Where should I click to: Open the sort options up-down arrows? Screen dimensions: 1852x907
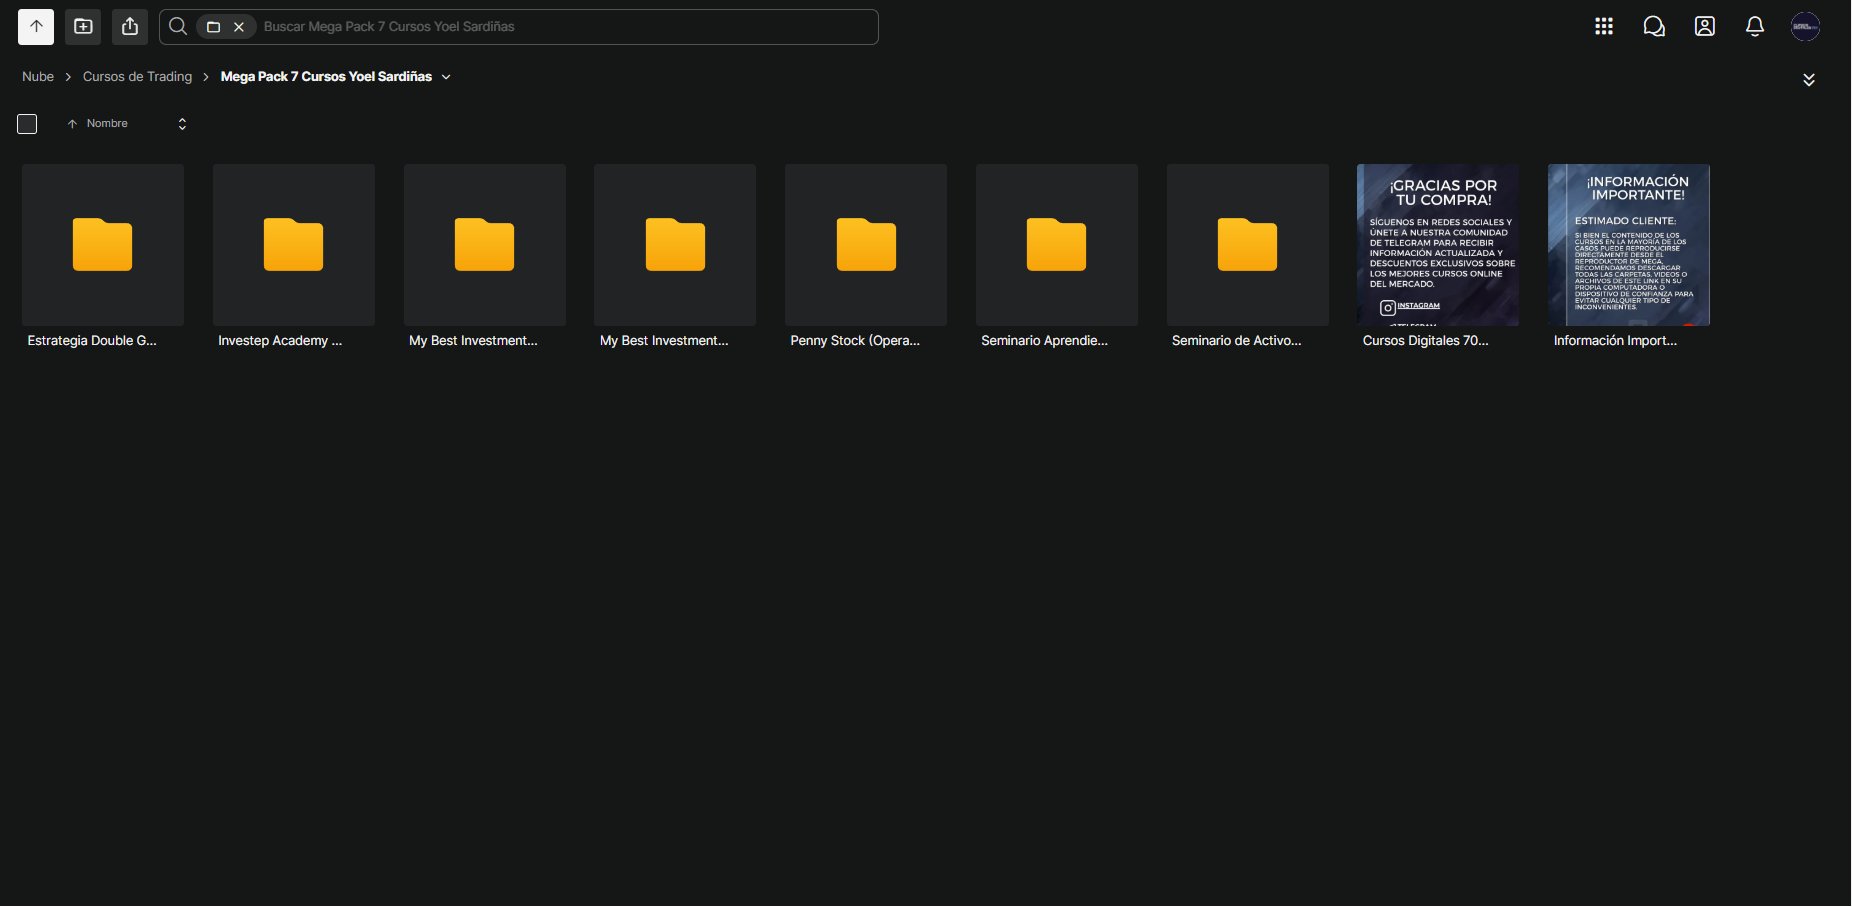pos(182,124)
